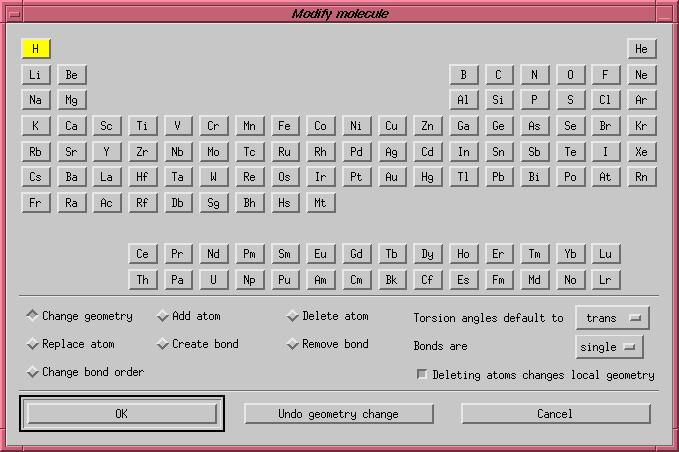679x452 pixels.
Task: Select chlorine Cl element button
Action: [605, 100]
